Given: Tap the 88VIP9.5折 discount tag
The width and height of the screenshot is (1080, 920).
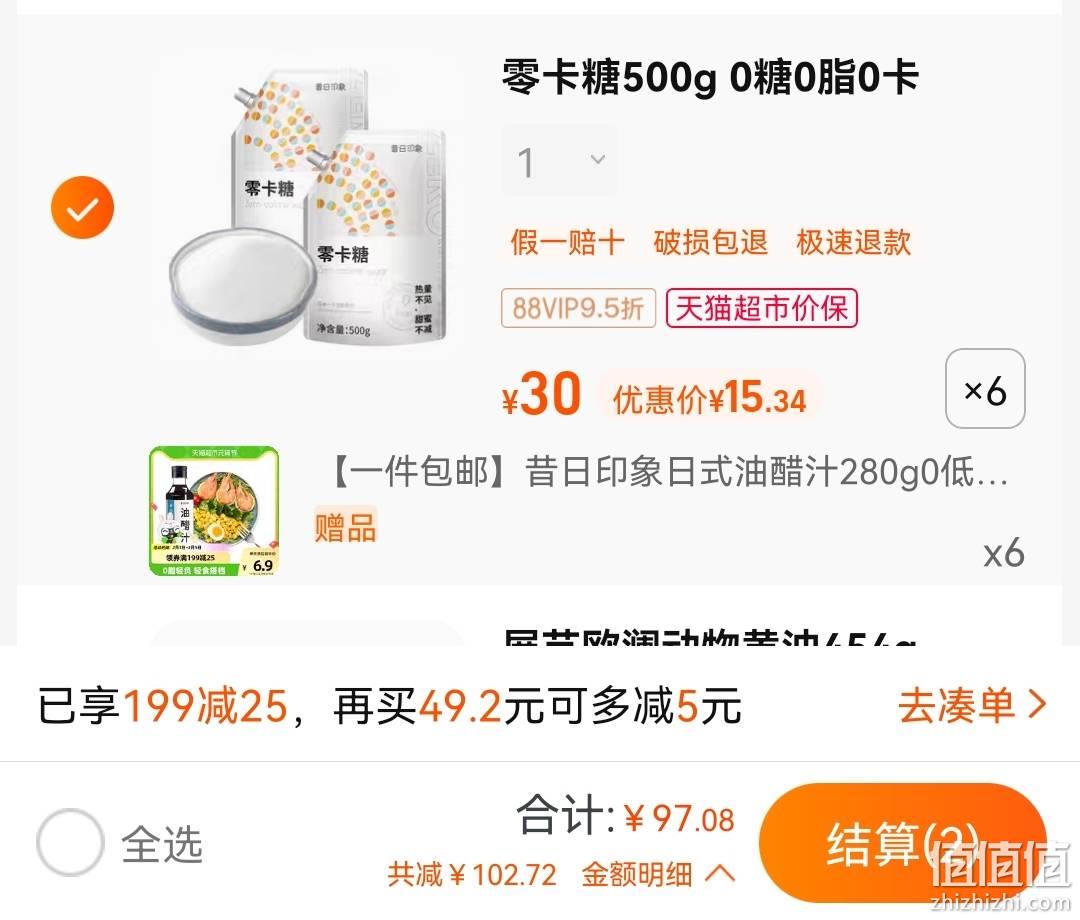Looking at the screenshot, I should 578,308.
